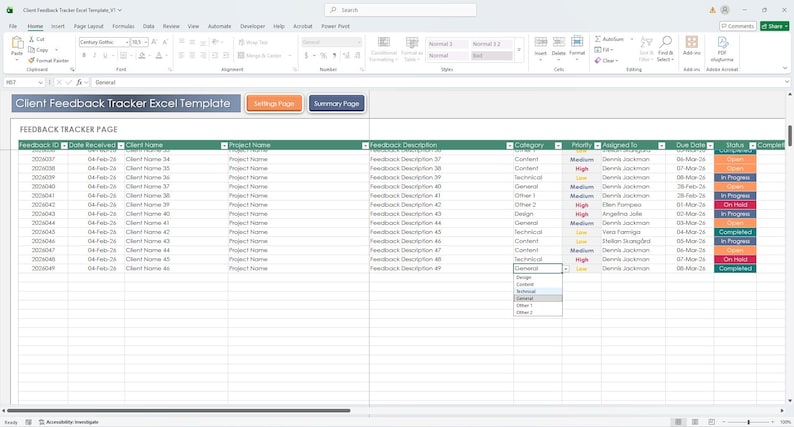Click the zoom slider in status bar
Viewport: 794px width, 427px height.
pos(748,422)
